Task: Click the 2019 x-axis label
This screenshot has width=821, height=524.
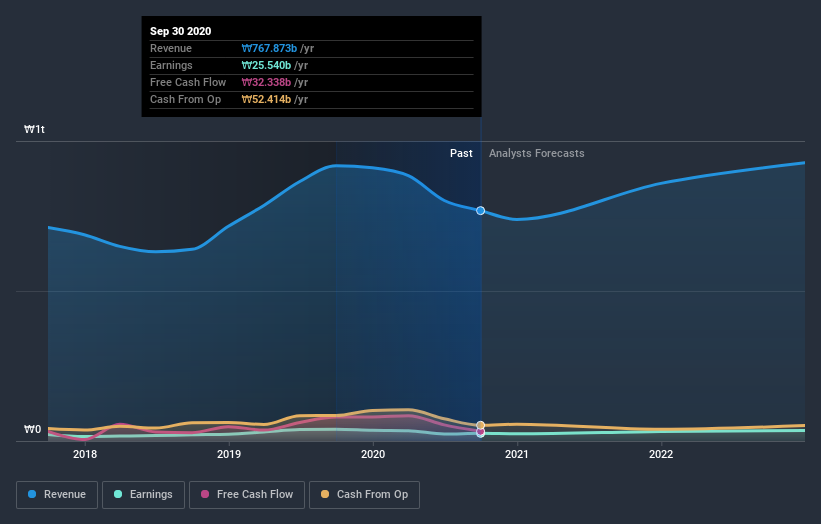Action: pos(229,454)
